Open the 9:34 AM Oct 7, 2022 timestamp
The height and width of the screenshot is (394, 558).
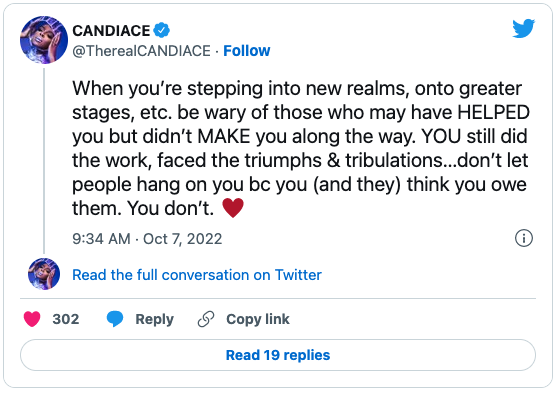tap(147, 239)
